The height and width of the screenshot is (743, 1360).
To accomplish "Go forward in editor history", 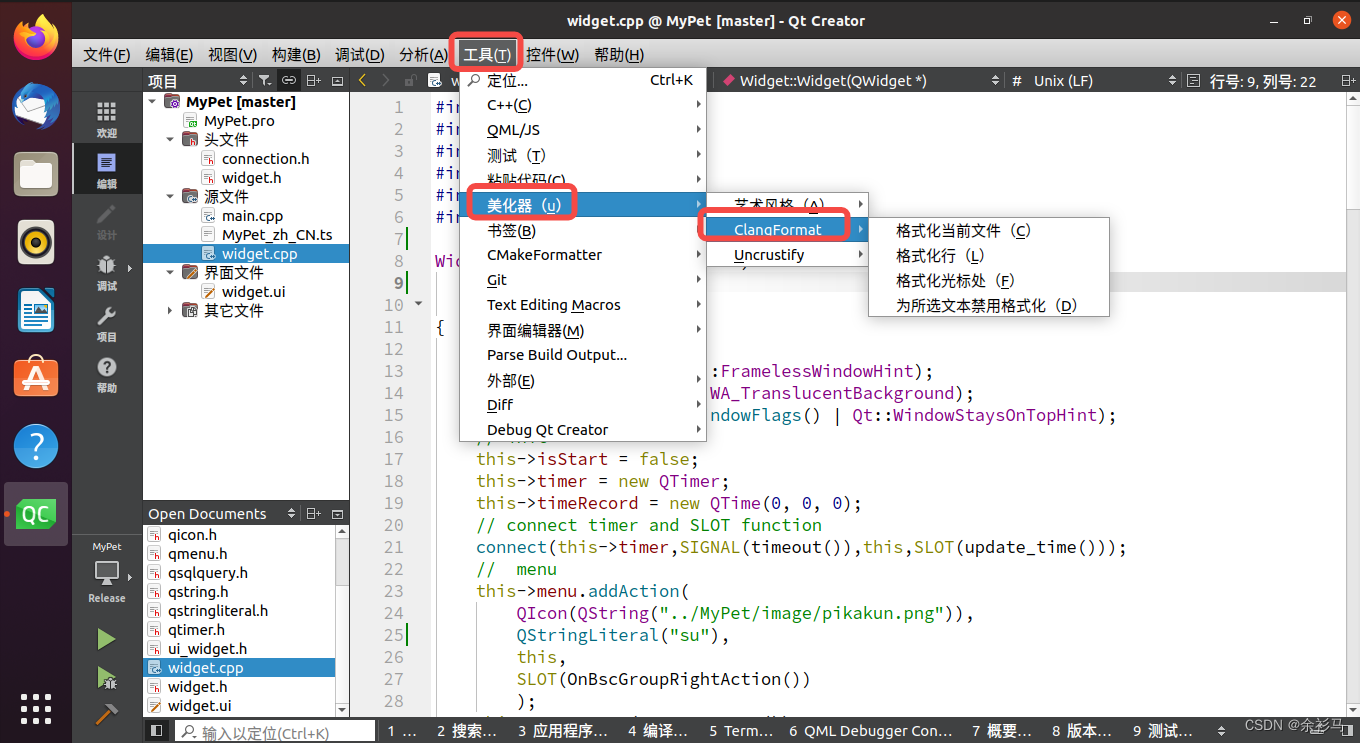I will pyautogui.click(x=385, y=81).
